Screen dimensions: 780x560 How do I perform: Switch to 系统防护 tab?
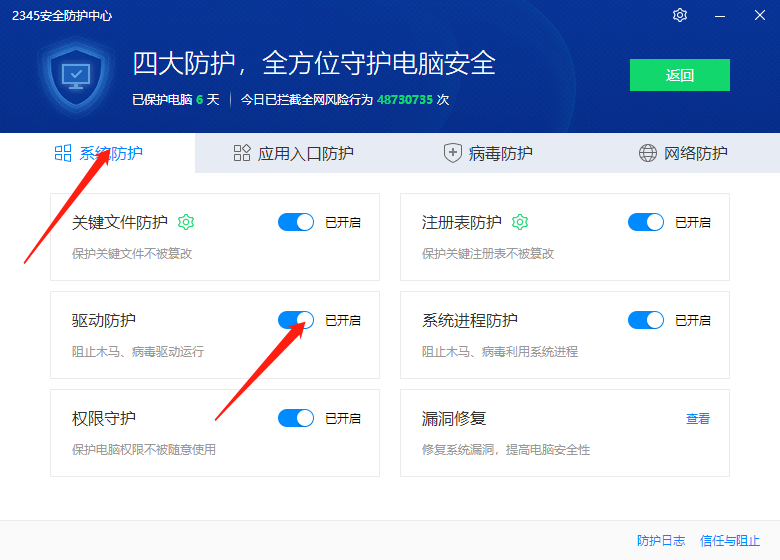pos(98,153)
